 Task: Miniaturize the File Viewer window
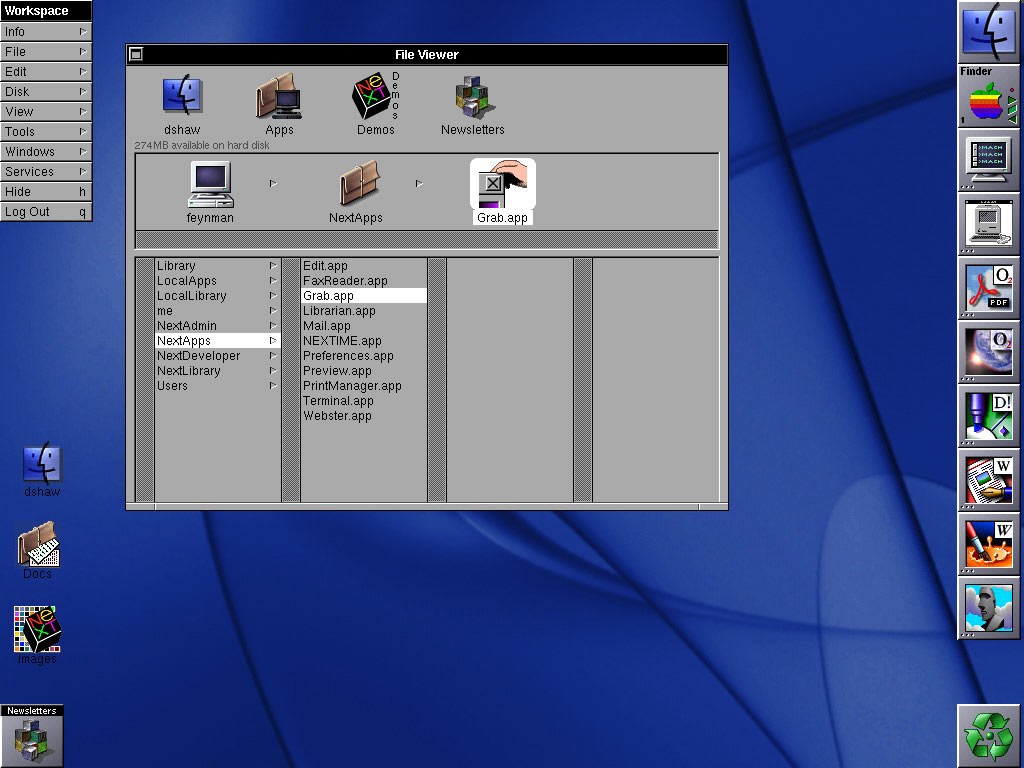pos(136,54)
